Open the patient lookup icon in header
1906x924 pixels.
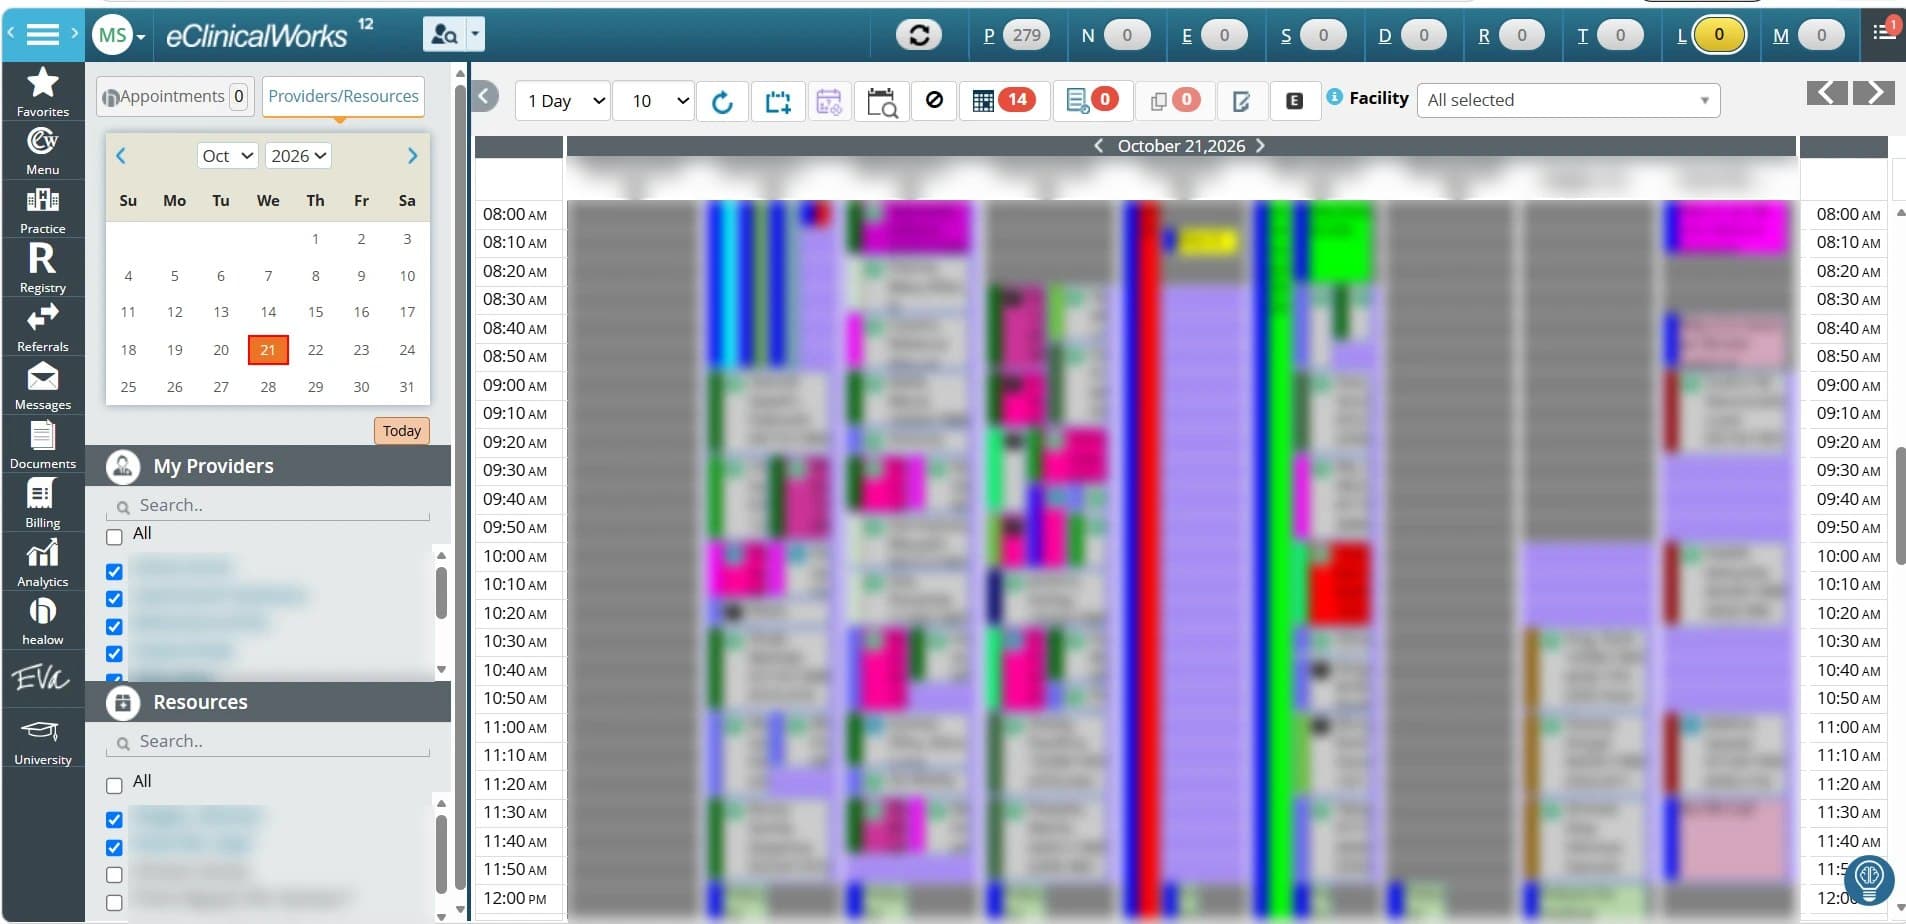click(x=443, y=35)
